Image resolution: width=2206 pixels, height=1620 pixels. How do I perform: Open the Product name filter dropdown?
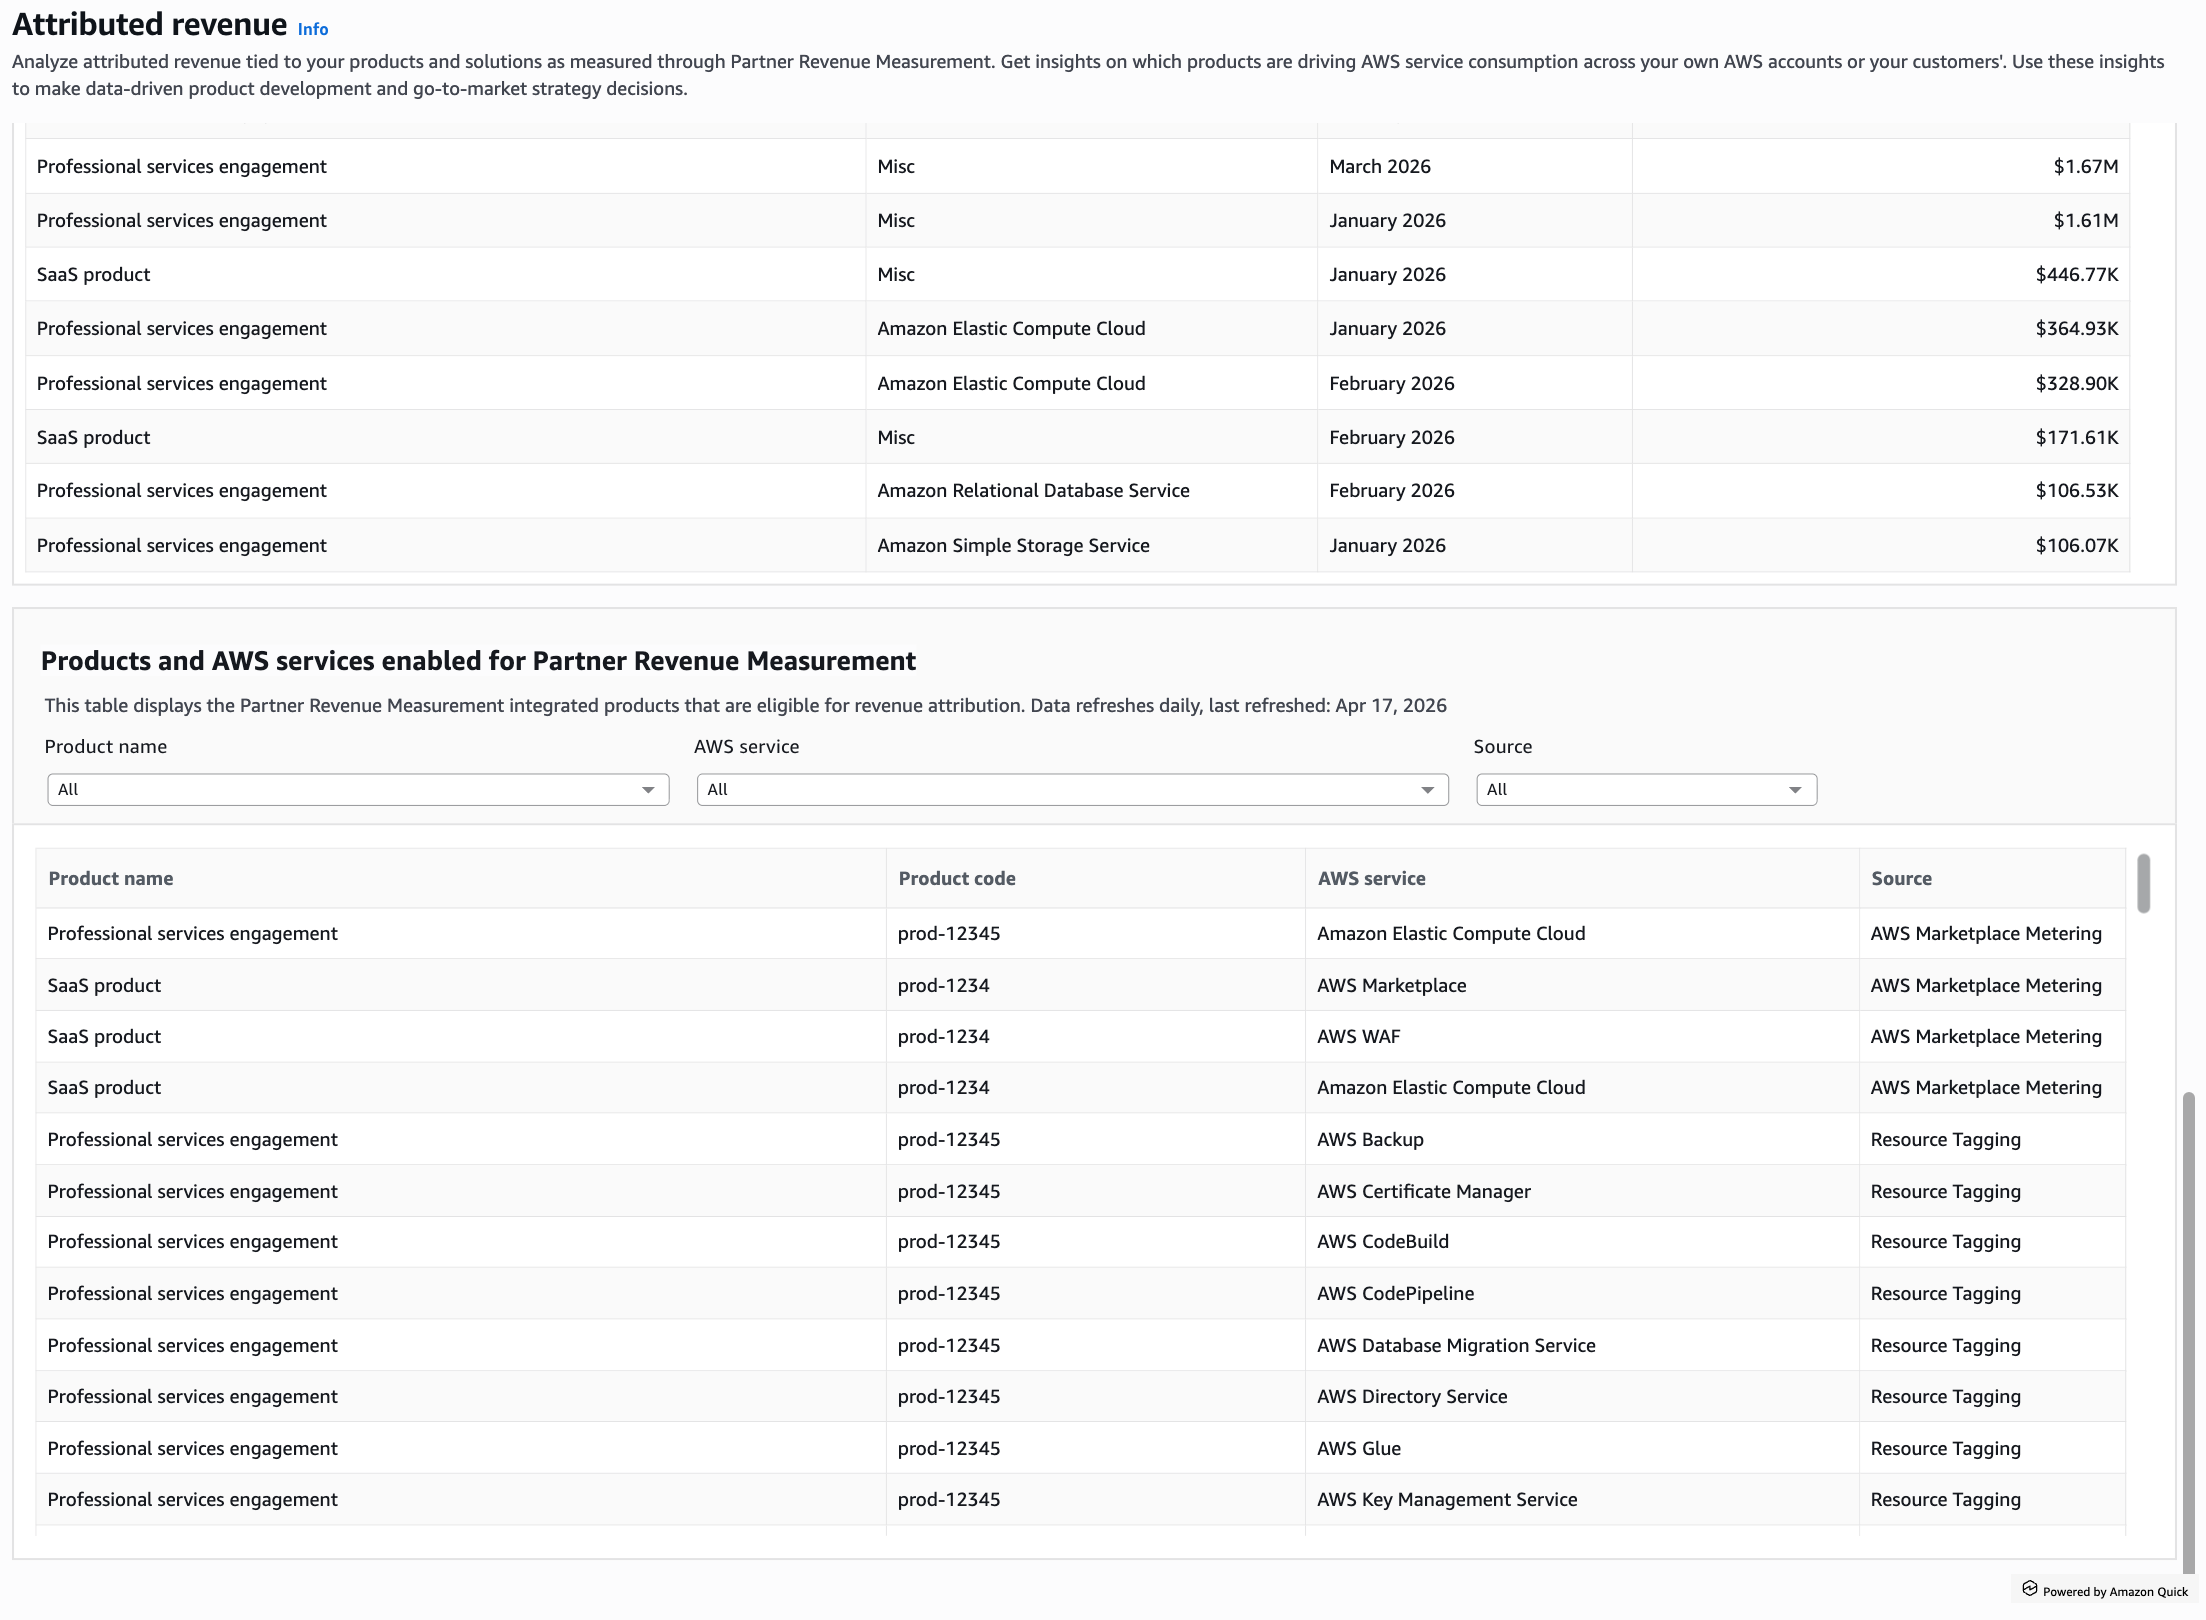pyautogui.click(x=357, y=790)
